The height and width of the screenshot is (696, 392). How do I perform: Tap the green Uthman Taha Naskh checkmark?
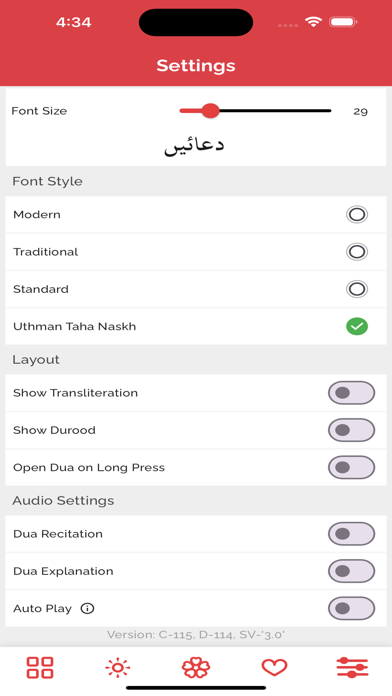pyautogui.click(x=357, y=326)
